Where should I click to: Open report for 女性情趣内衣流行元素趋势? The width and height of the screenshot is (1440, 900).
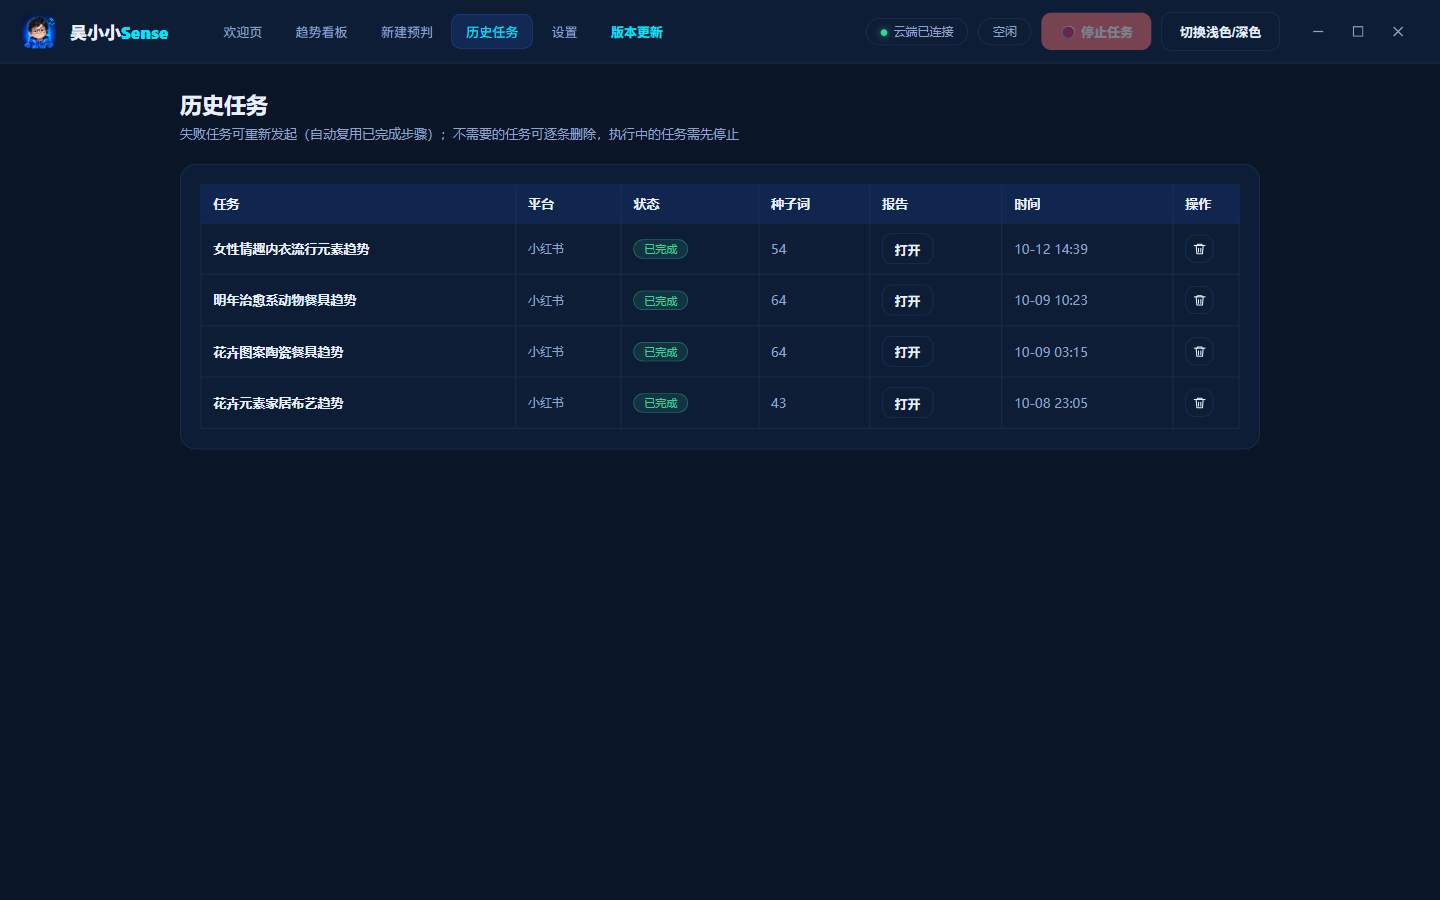(907, 249)
